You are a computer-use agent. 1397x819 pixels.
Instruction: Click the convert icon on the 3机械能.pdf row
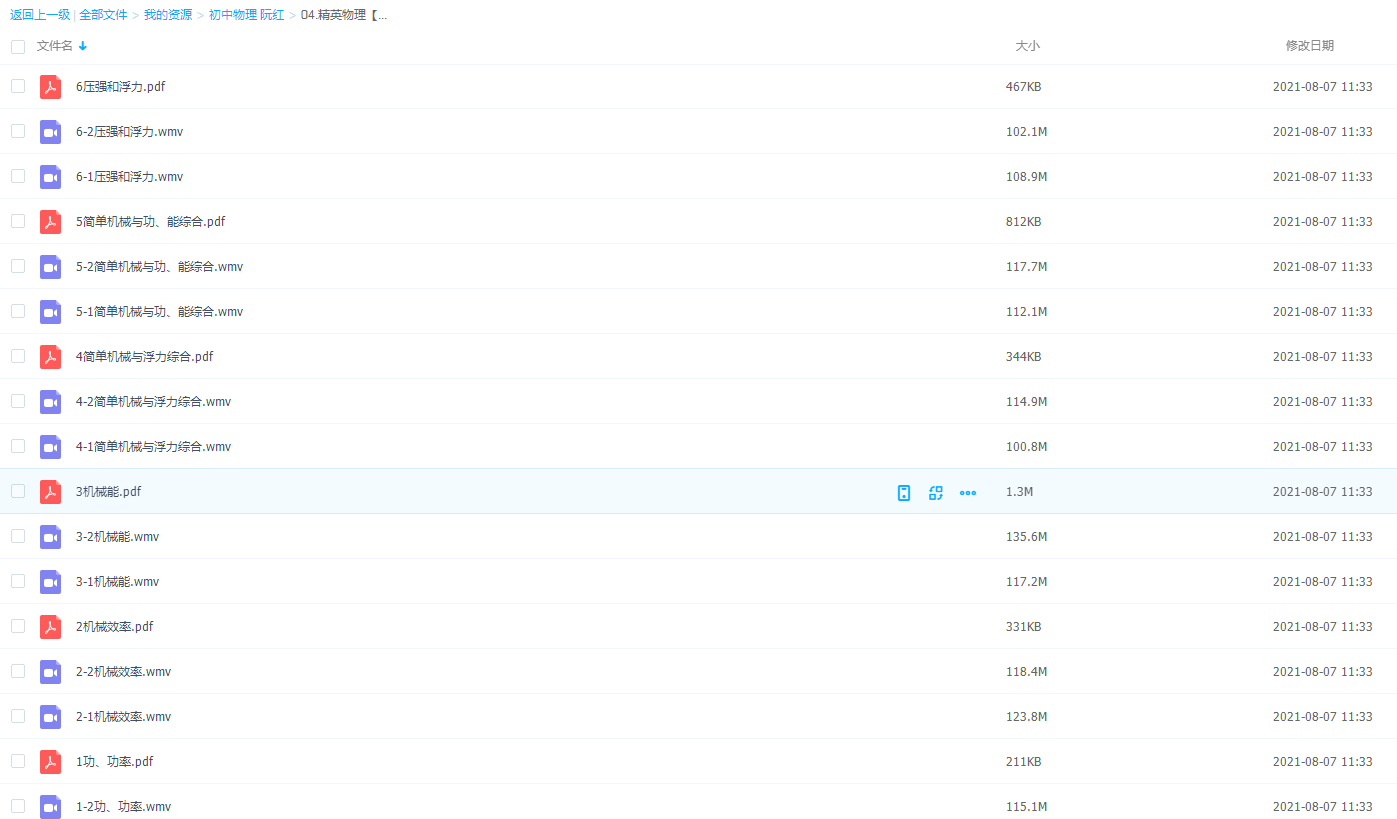coord(936,492)
